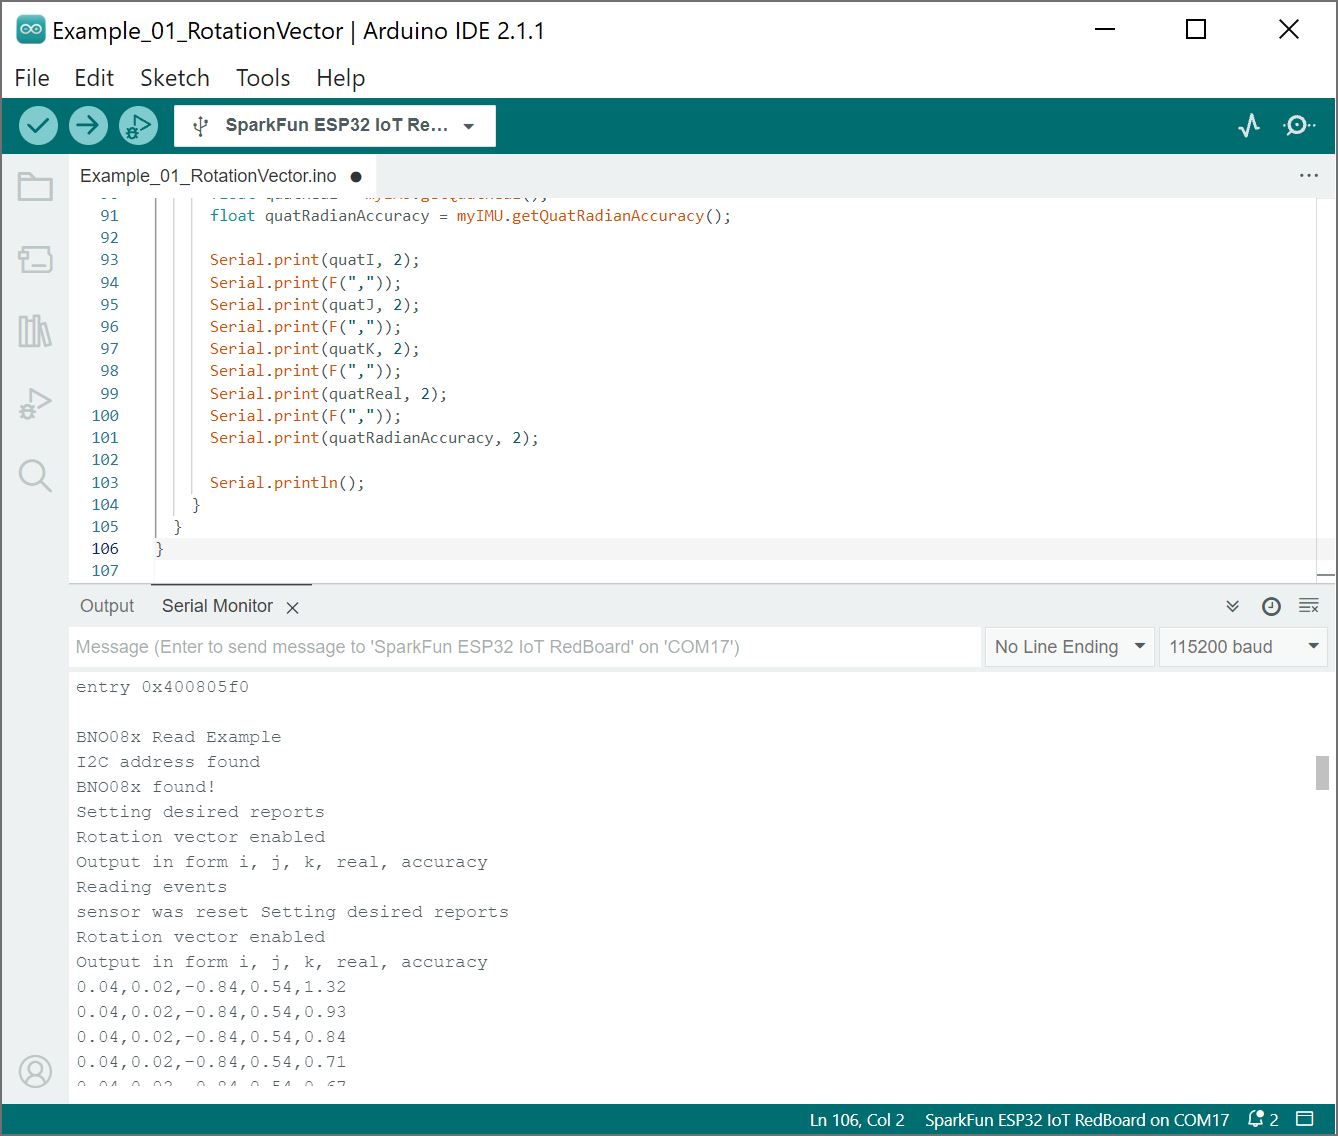Click the serial message input field
Screen dimensions: 1338x1136
[525, 647]
